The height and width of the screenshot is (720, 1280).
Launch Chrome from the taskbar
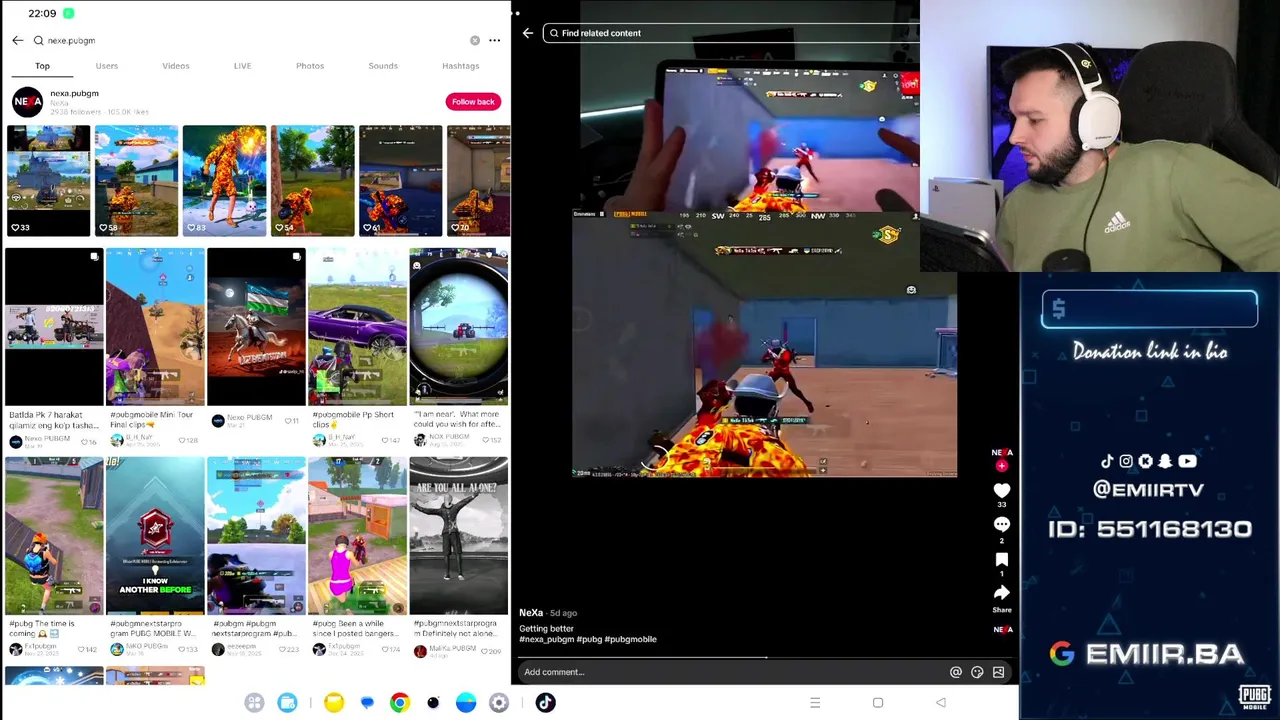pos(399,703)
